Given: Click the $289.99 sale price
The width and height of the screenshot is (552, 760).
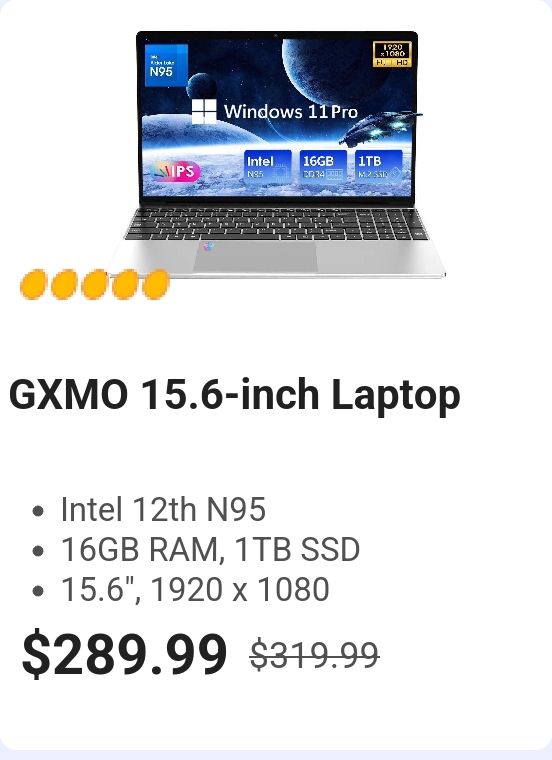Looking at the screenshot, I should [125, 653].
